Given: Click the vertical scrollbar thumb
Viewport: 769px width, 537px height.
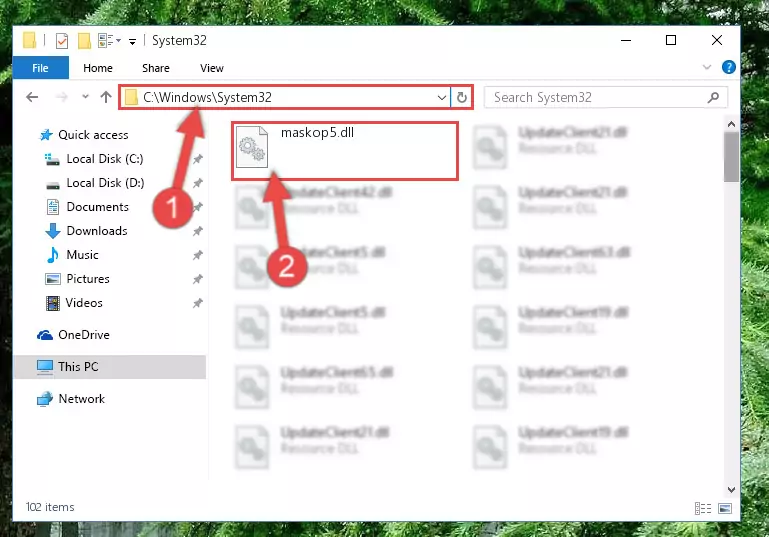Looking at the screenshot, I should pos(731,157).
